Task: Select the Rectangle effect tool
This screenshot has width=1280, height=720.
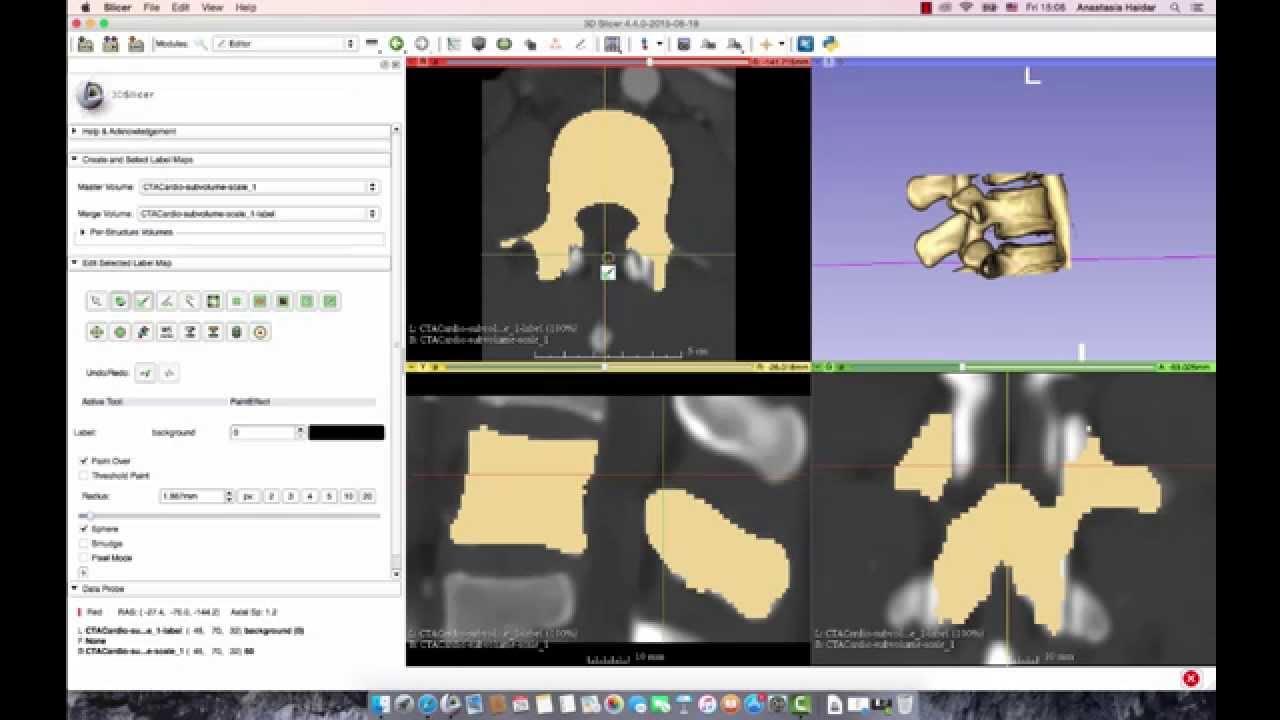Action: point(237,301)
